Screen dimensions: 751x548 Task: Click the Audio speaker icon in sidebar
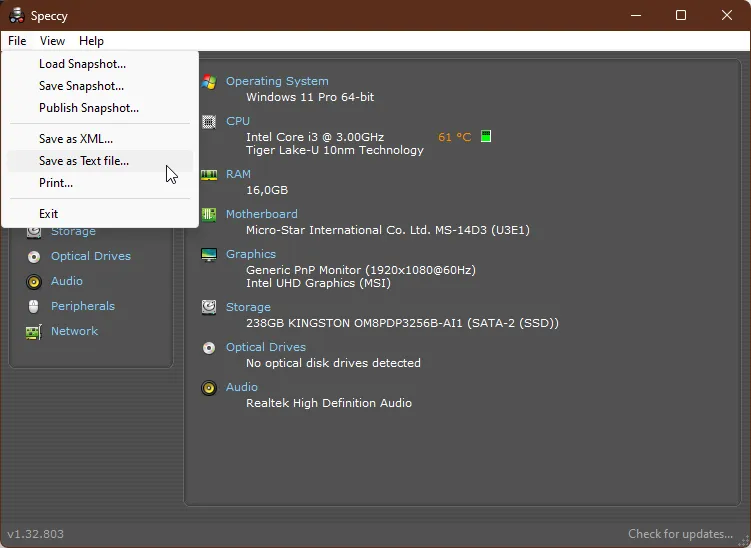(x=34, y=282)
